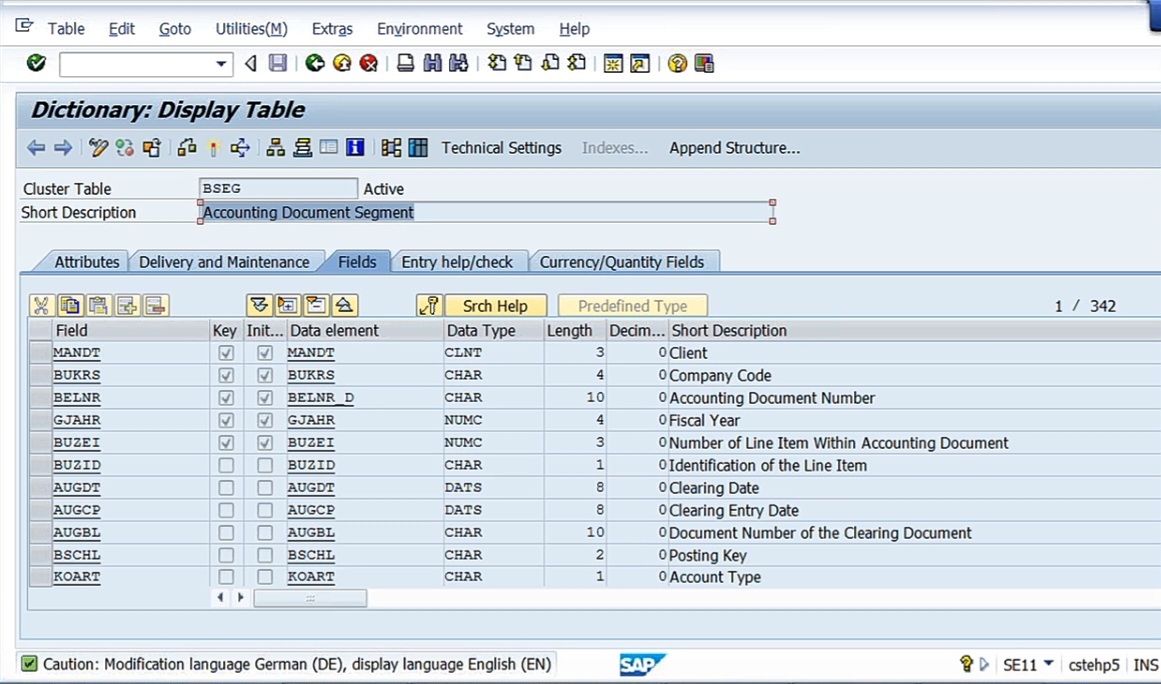Click the Insert Row icon
Viewport: 1161px width, 684px height.
[x=127, y=305]
